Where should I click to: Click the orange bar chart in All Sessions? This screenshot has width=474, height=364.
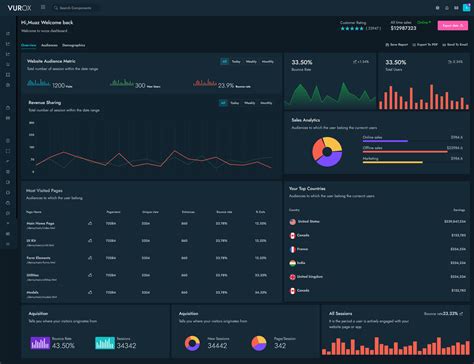point(396,346)
